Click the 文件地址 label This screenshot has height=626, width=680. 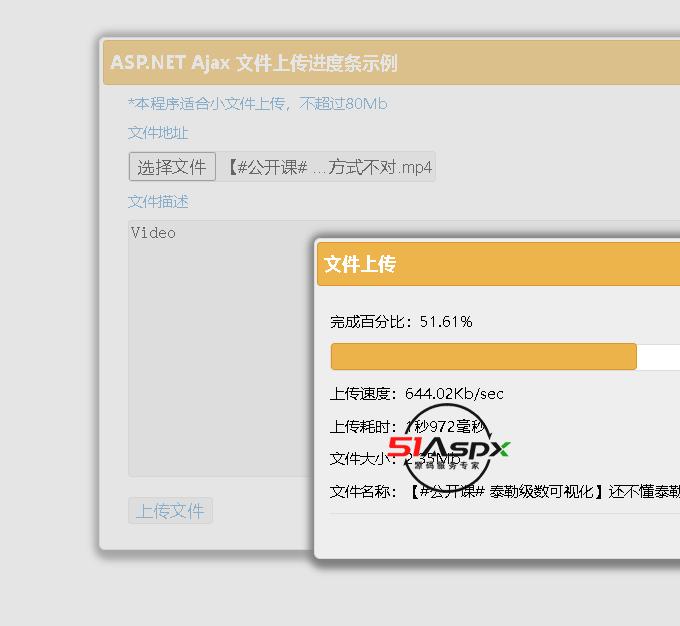click(158, 133)
